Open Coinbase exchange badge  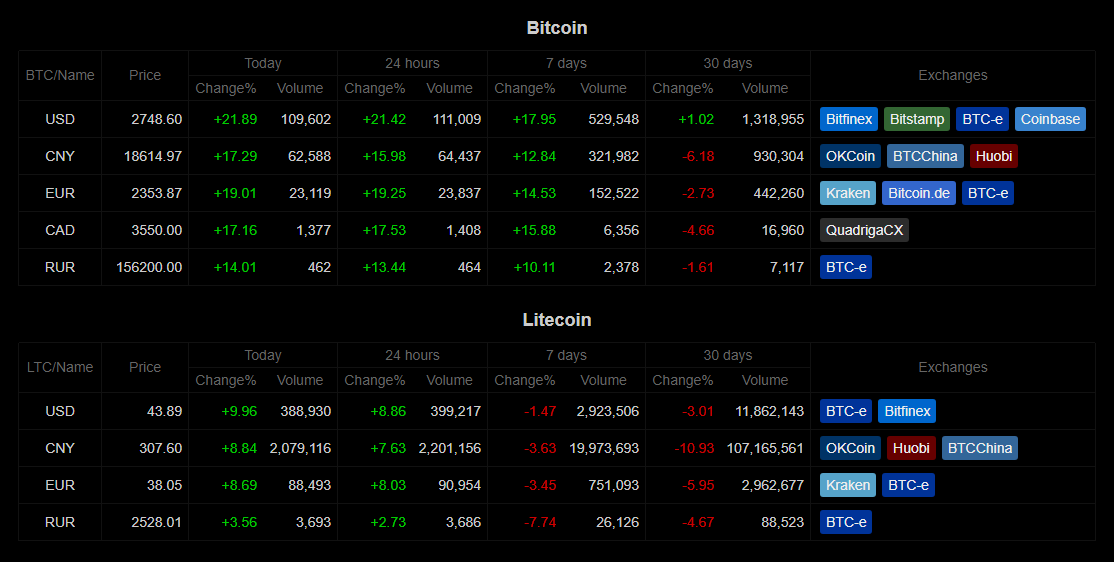coord(1050,119)
